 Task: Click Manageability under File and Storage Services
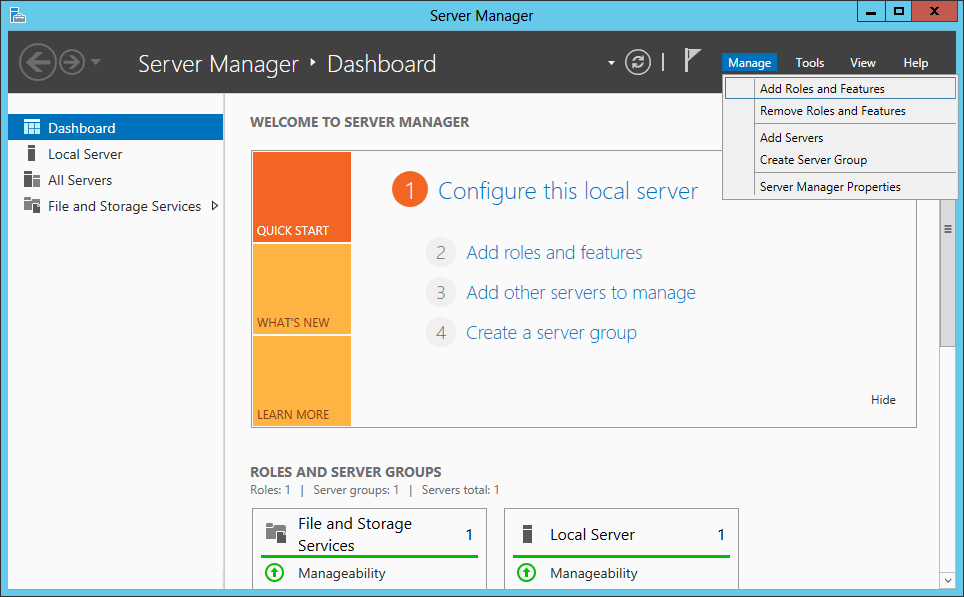coord(342,573)
